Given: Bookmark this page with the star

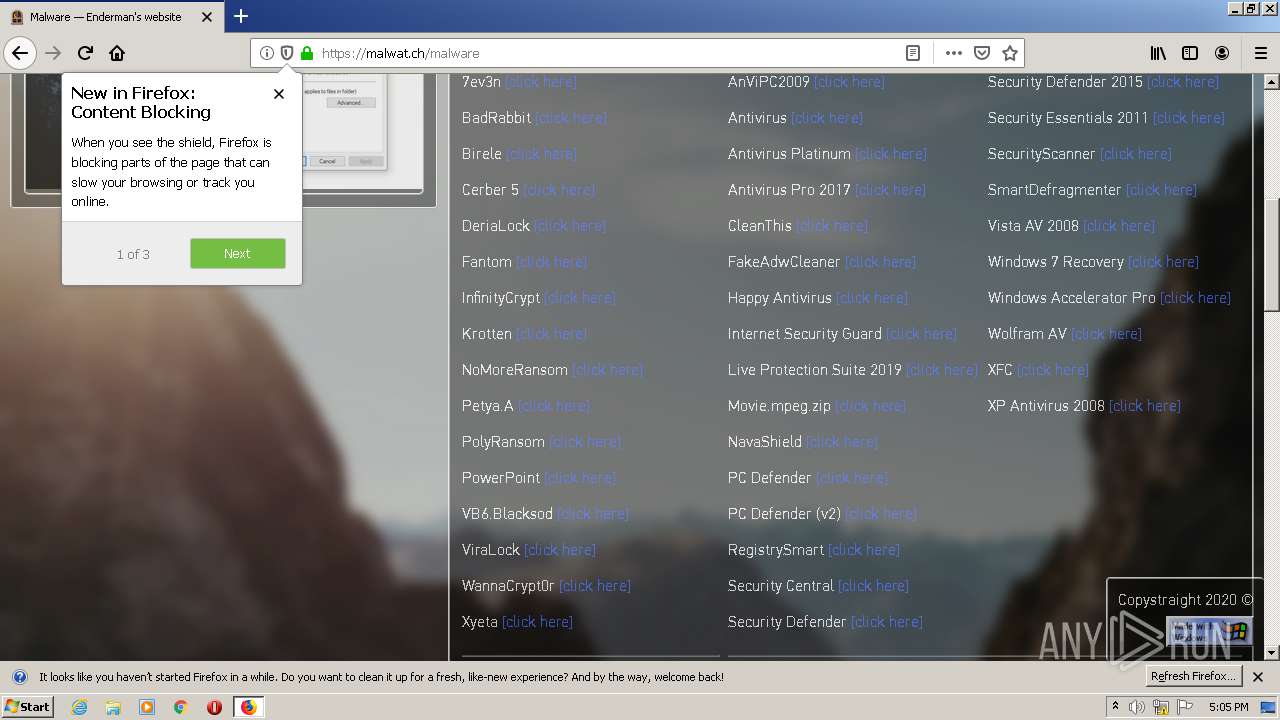Looking at the screenshot, I should [1010, 53].
